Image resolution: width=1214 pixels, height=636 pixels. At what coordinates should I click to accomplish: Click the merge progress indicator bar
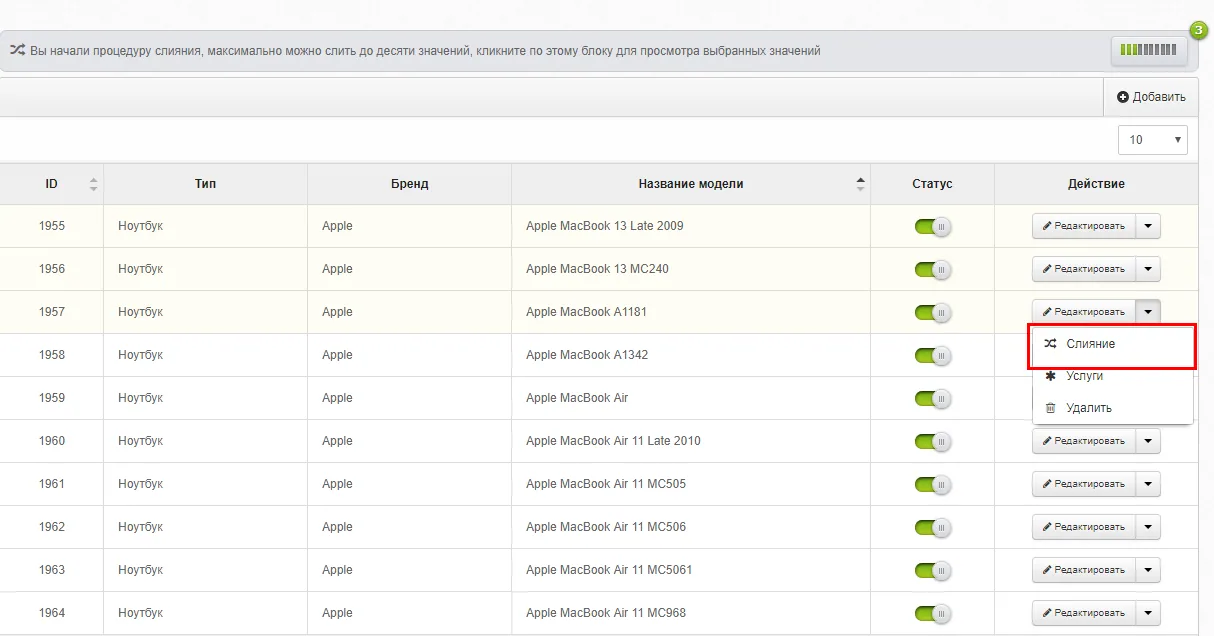coord(1148,50)
